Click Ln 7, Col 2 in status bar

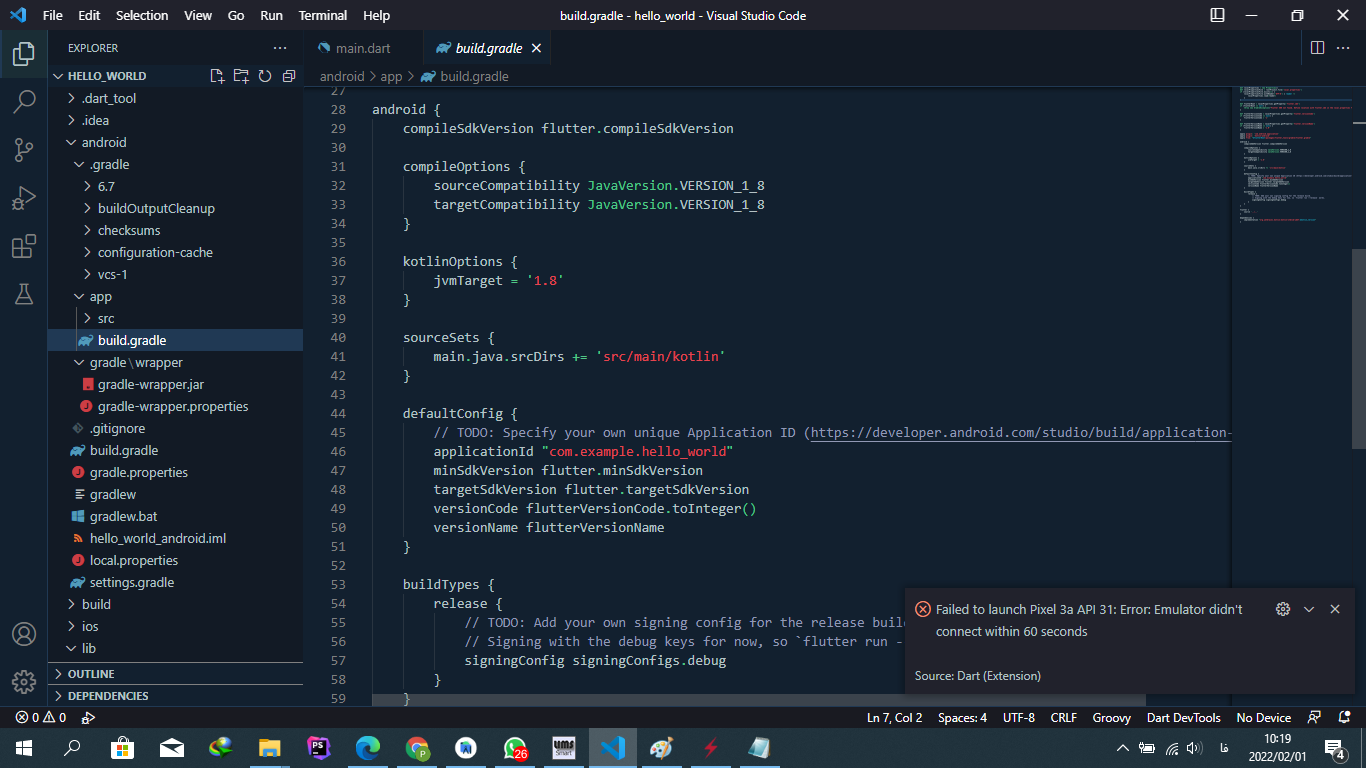(895, 718)
